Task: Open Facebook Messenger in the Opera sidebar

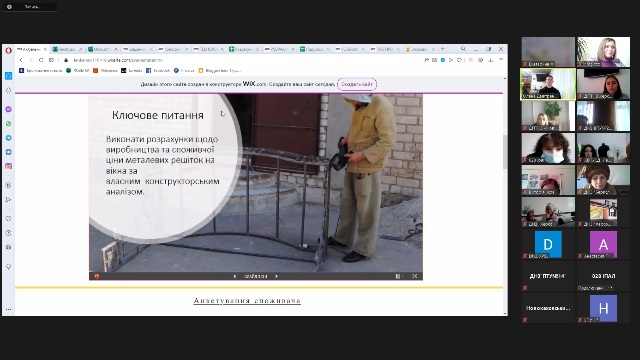Action: point(8,109)
